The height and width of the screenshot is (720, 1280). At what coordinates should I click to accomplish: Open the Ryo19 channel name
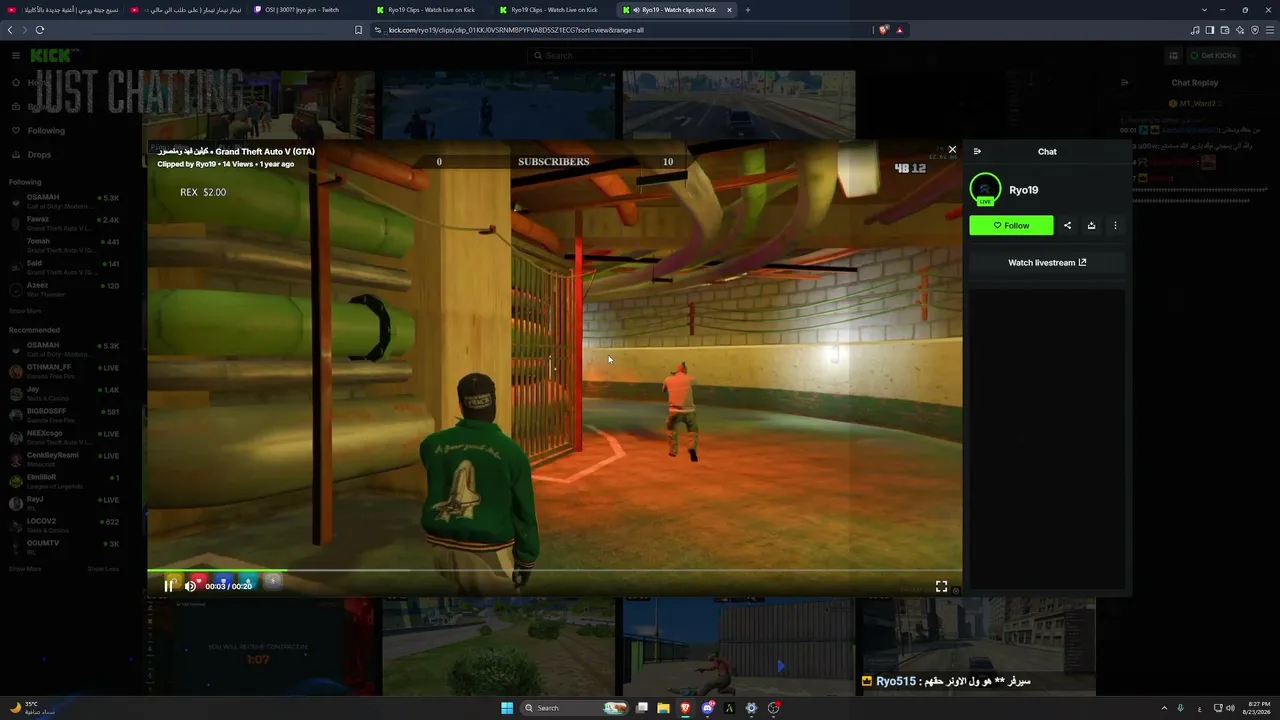click(1023, 190)
